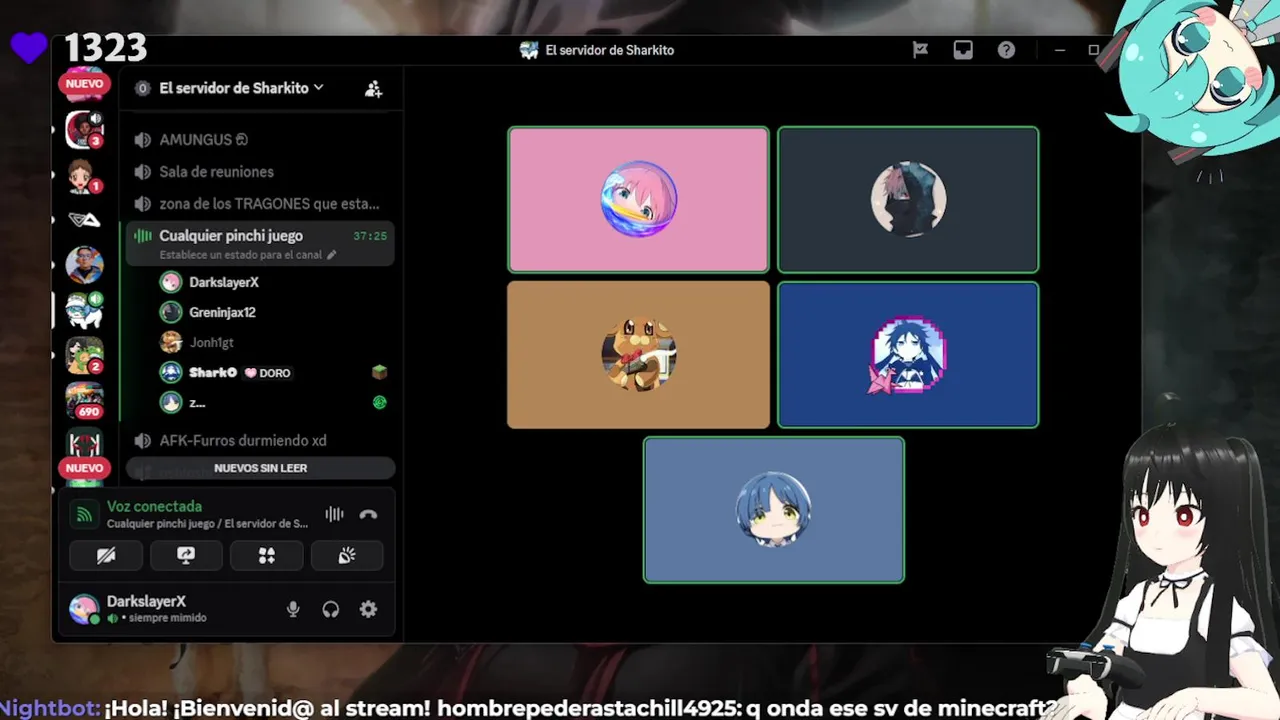Click the dark gray participant video tile

point(908,200)
